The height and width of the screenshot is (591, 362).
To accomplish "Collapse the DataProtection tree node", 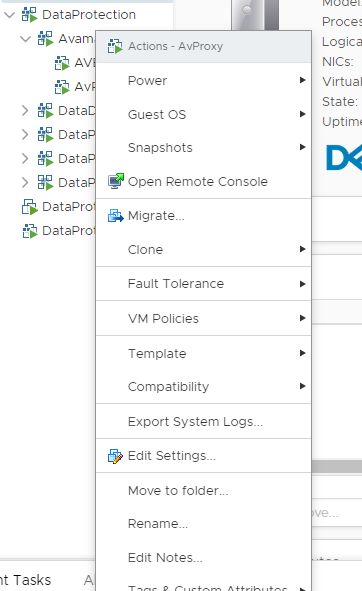I will (9, 15).
